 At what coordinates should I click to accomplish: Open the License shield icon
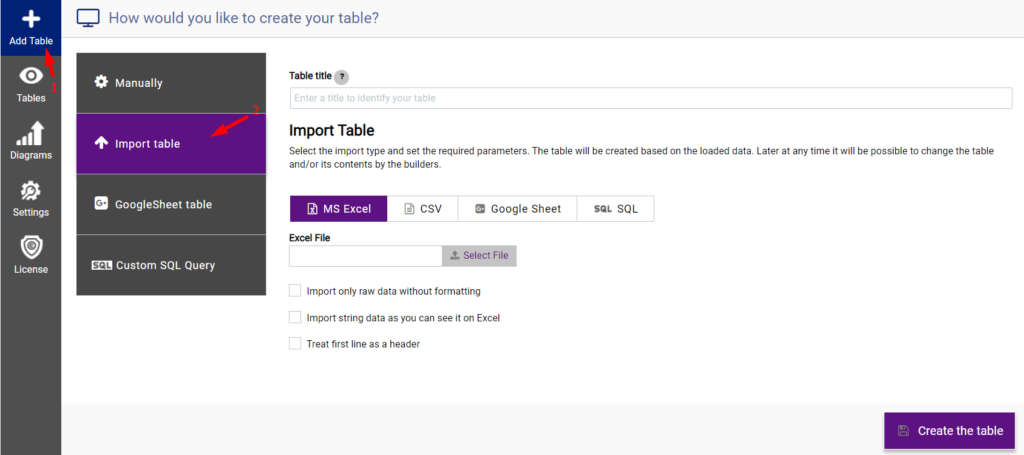(31, 247)
